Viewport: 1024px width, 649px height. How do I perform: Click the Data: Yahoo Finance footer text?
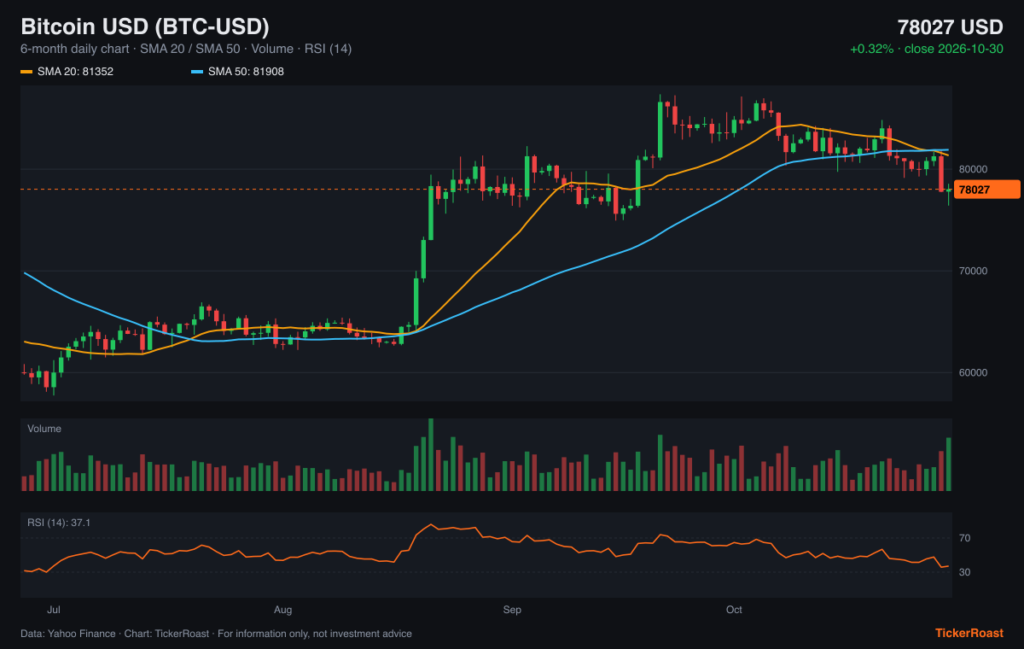216,634
